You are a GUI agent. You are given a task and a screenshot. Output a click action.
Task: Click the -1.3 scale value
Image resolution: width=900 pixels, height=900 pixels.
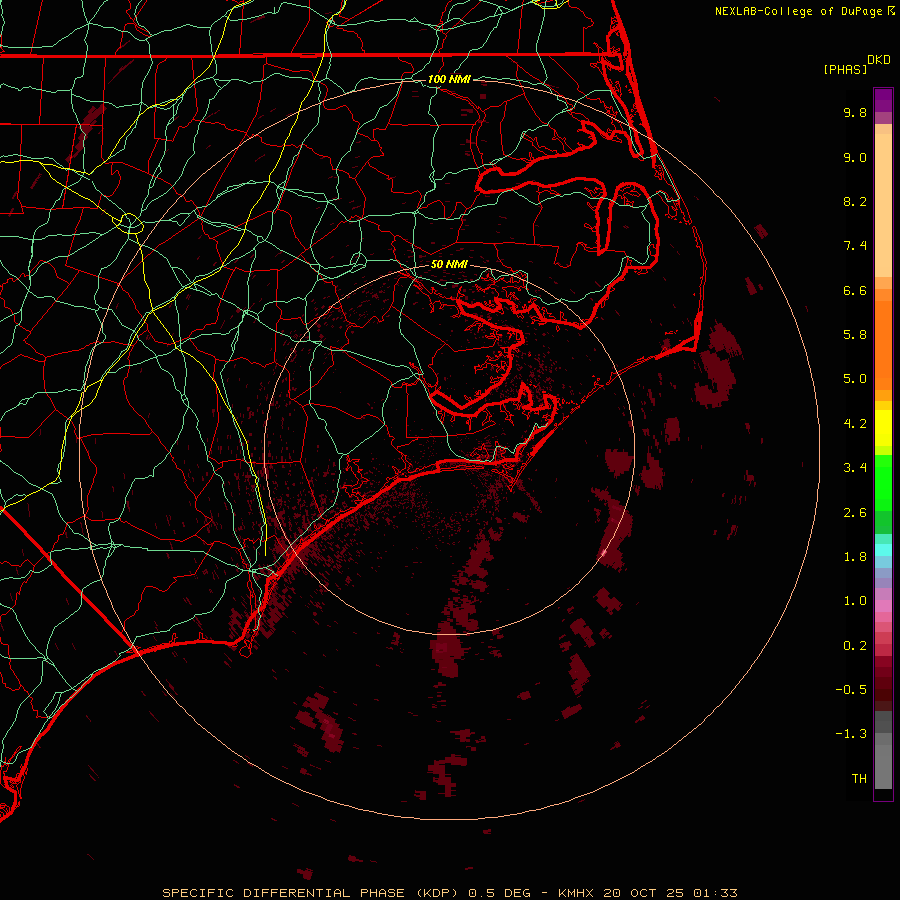851,734
